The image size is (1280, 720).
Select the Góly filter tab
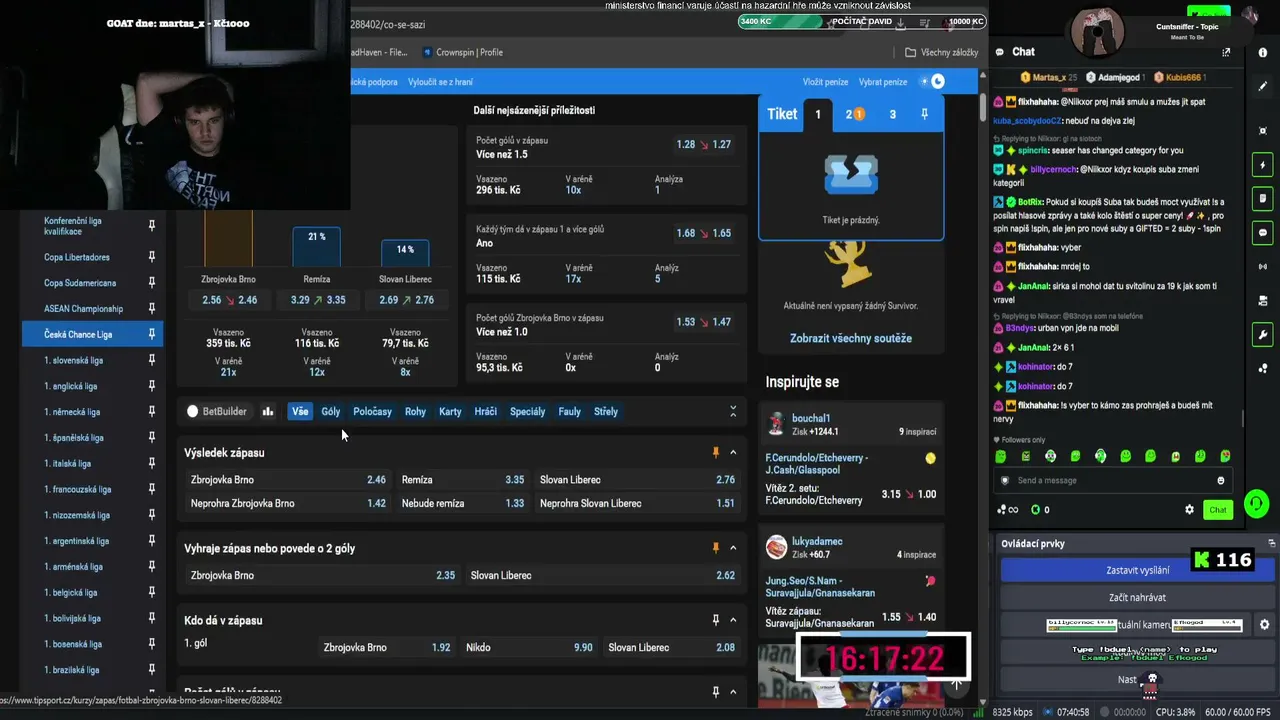331,411
